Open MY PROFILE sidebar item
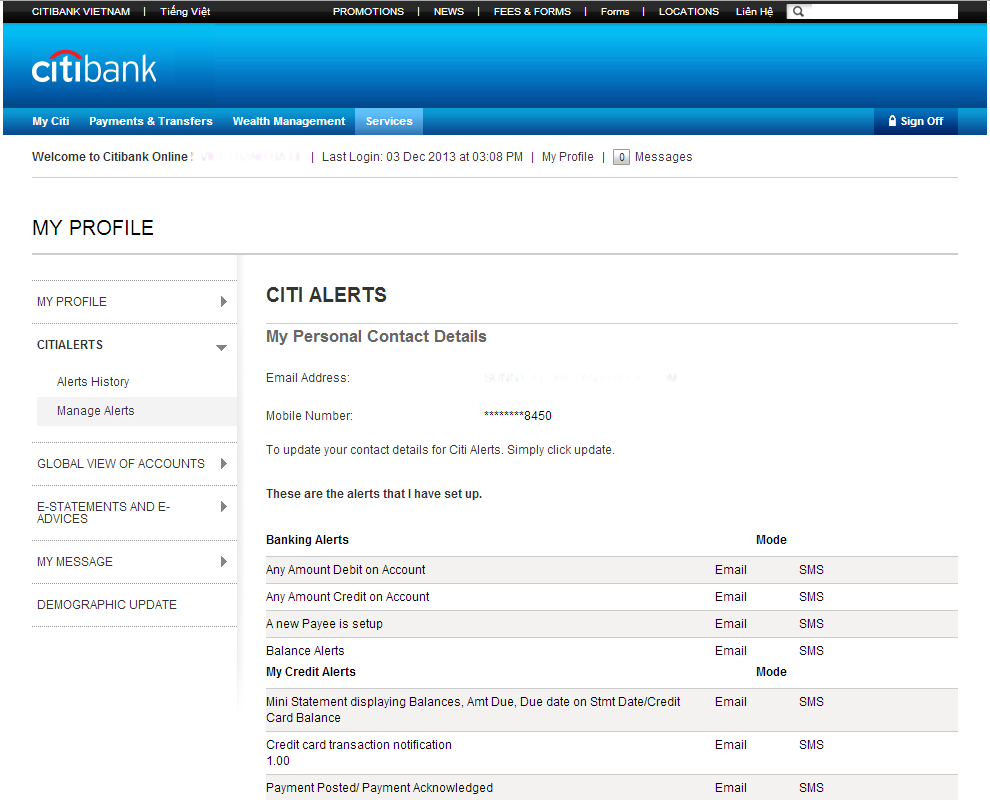The height and width of the screenshot is (800, 990). 72,302
